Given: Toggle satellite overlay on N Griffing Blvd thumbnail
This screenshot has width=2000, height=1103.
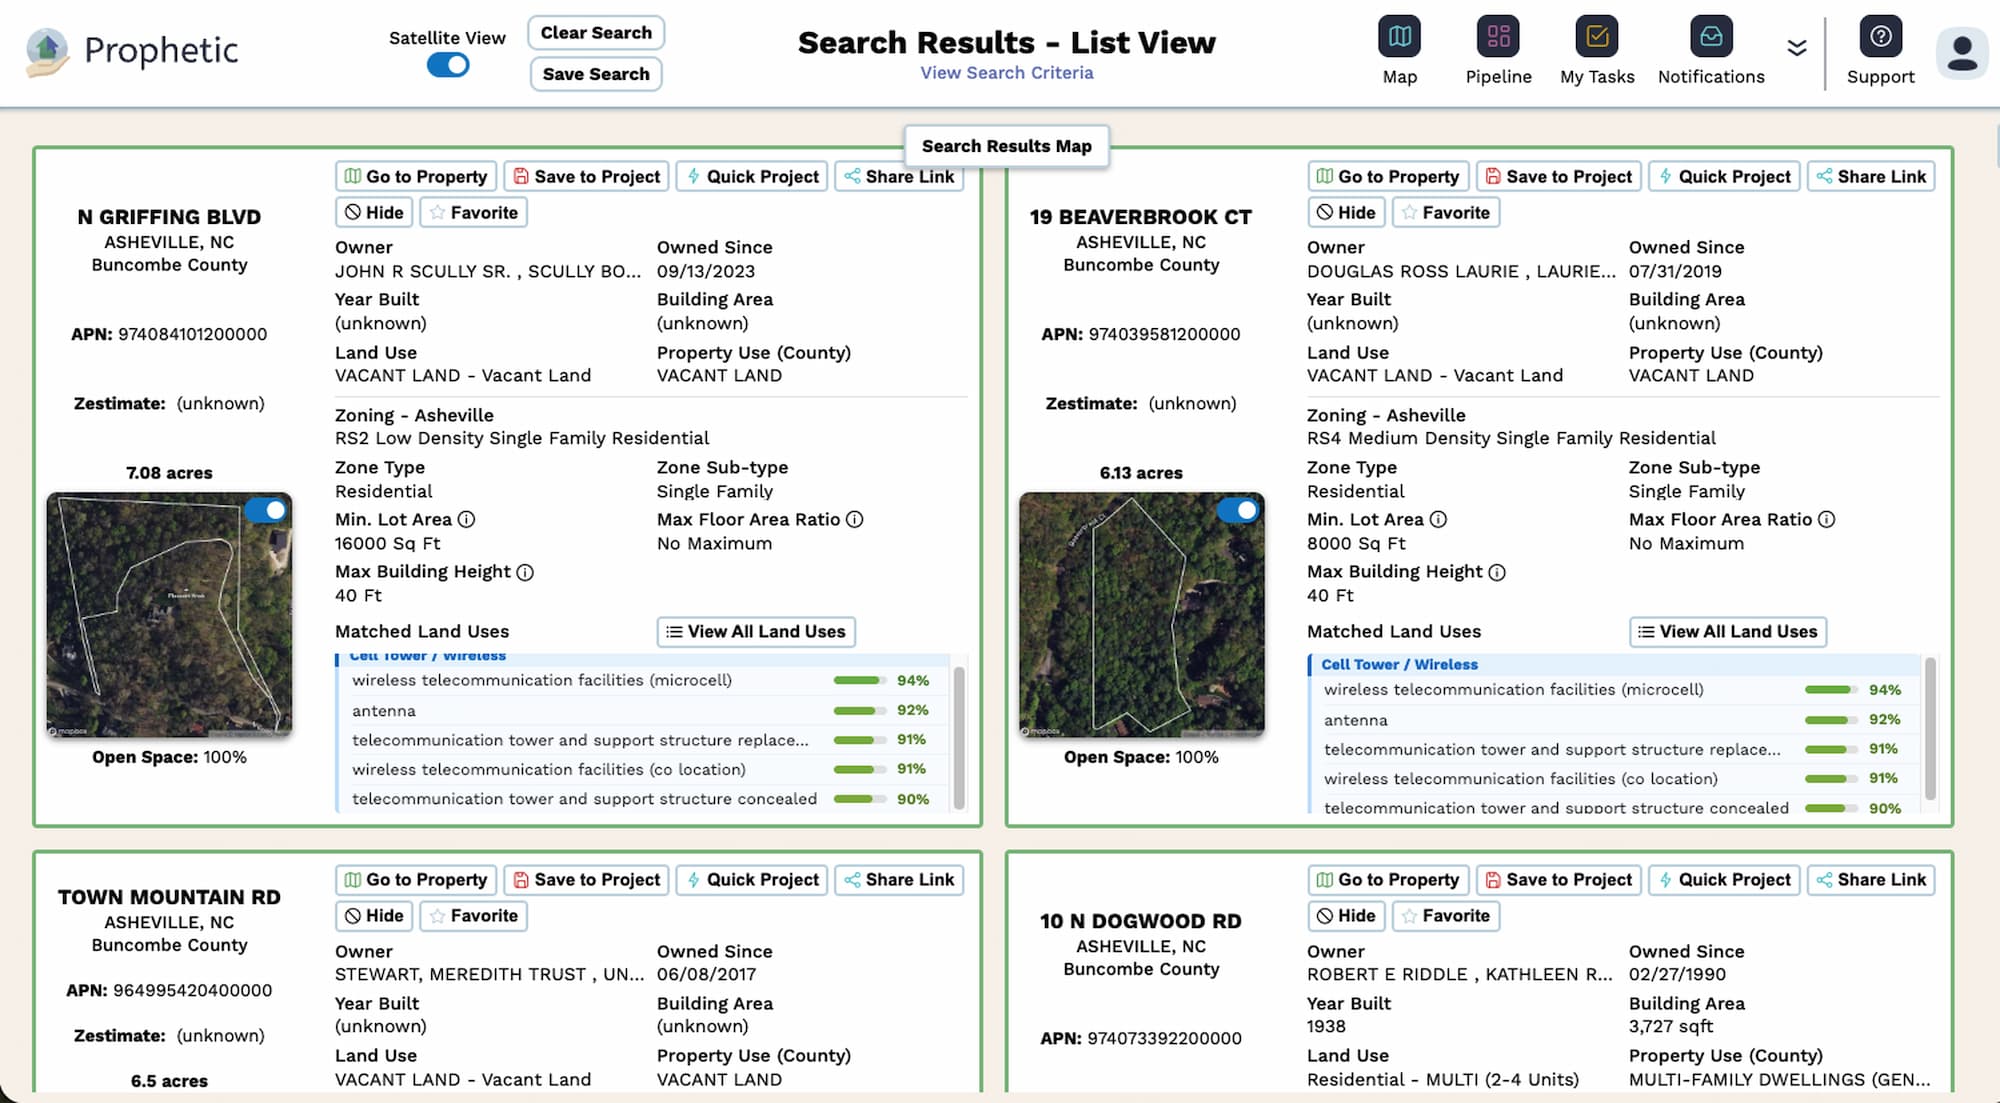Looking at the screenshot, I should coord(265,511).
